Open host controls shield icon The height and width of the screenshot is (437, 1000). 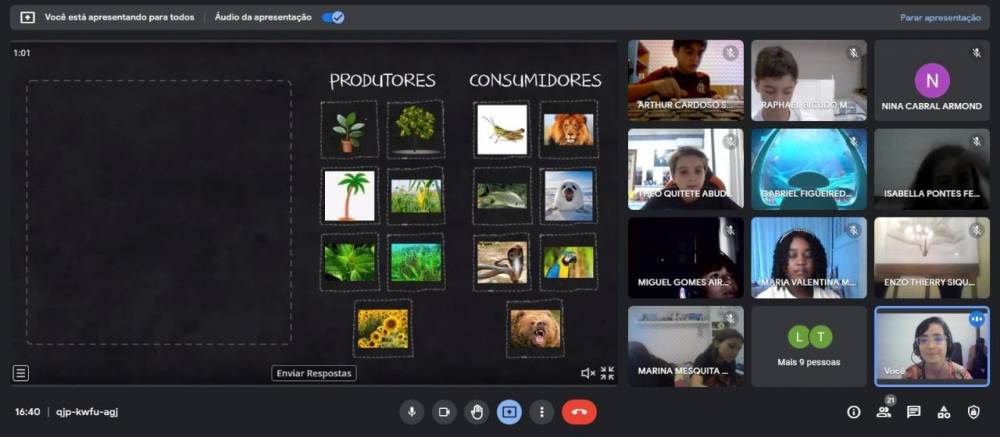coord(973,411)
